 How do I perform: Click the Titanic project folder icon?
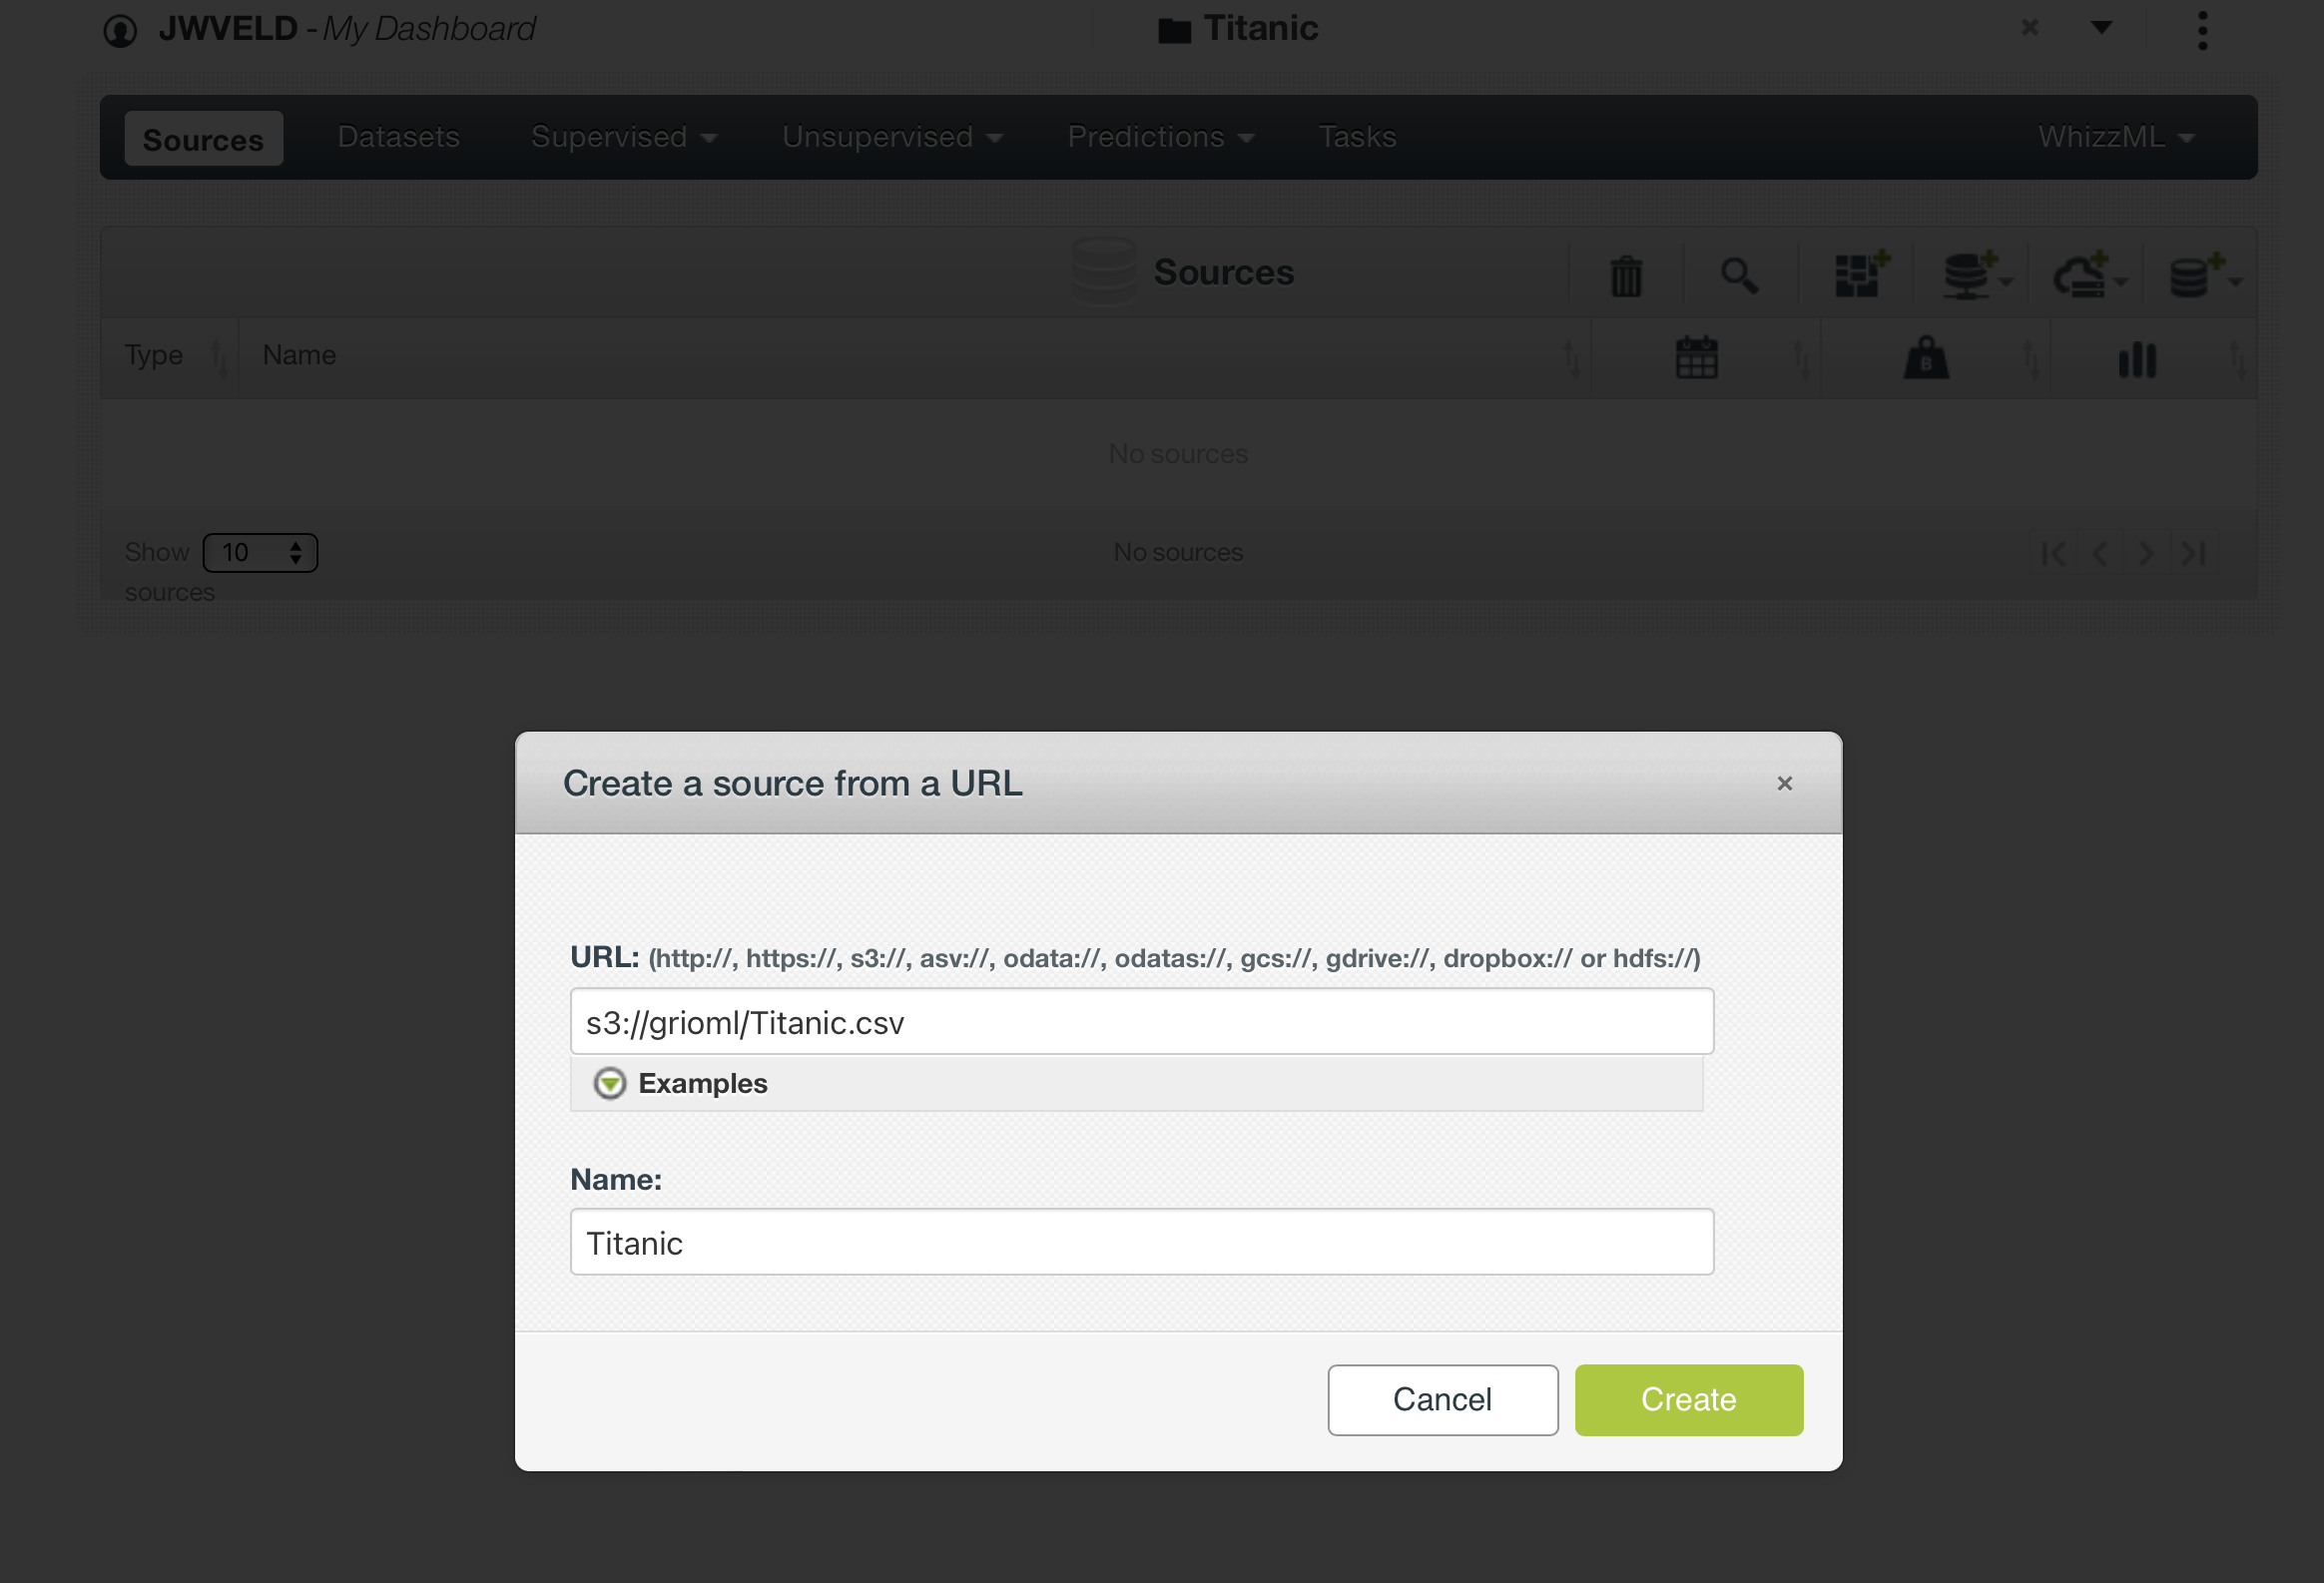click(1174, 30)
